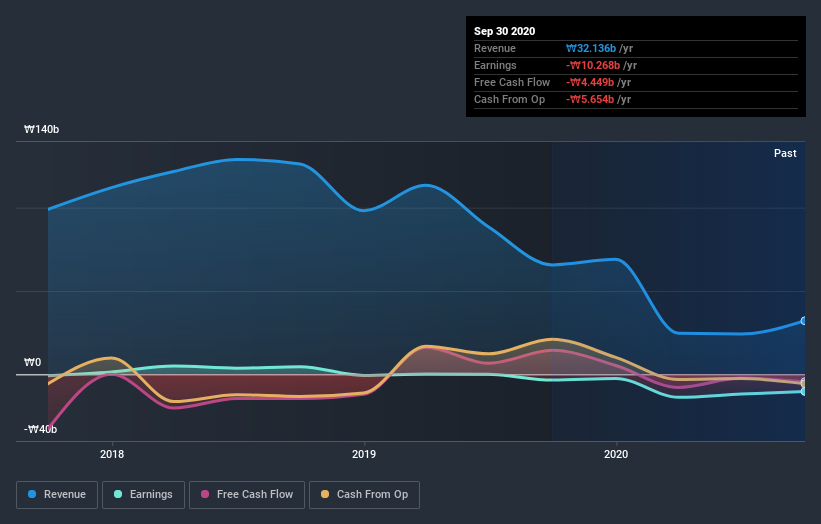Click the Revenue row label in tooltip

click(495, 48)
